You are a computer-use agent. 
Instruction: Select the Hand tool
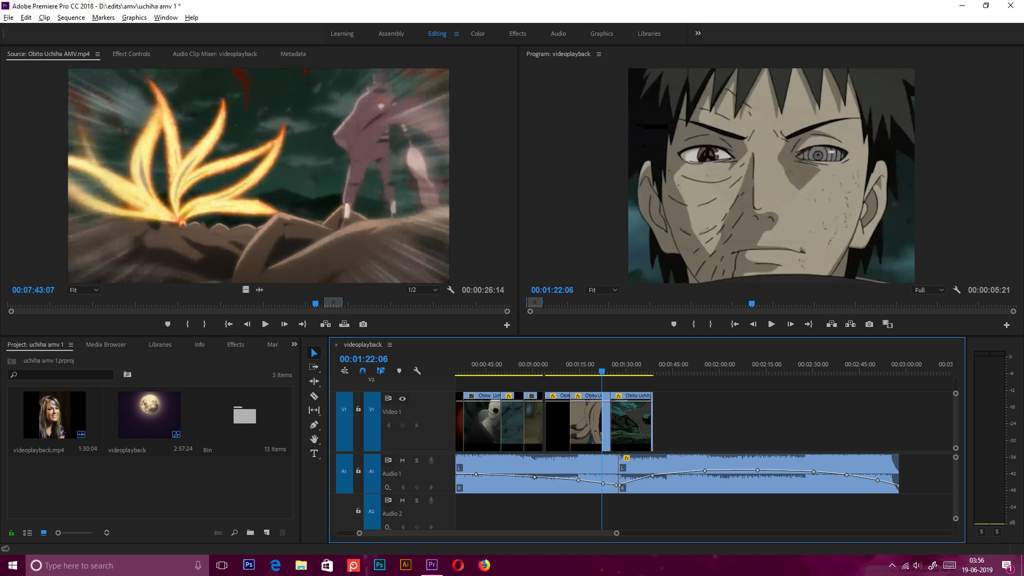click(314, 439)
